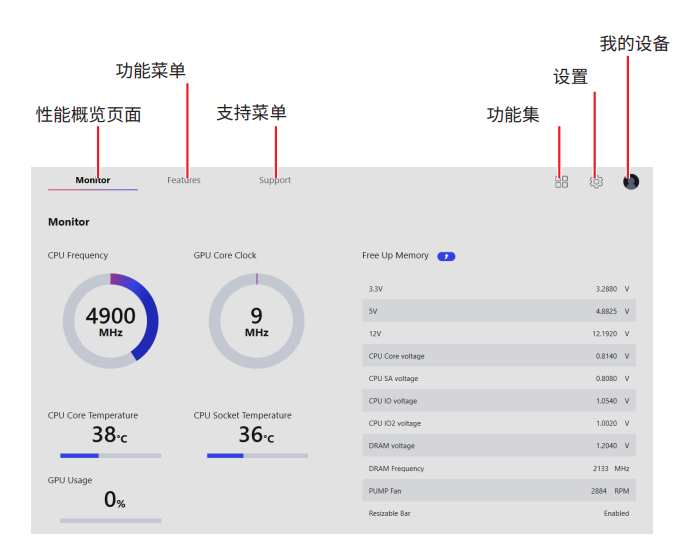Click the Resizable Bar Enabled row

pyautogui.click(x=498, y=513)
